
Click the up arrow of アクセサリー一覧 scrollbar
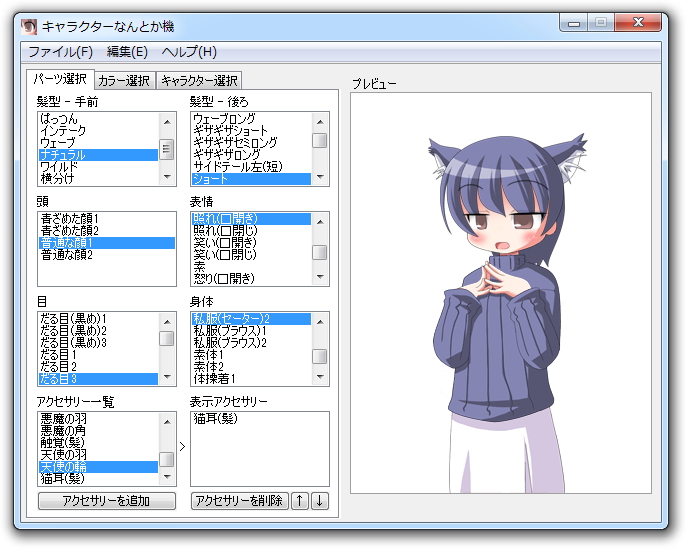coord(167,422)
